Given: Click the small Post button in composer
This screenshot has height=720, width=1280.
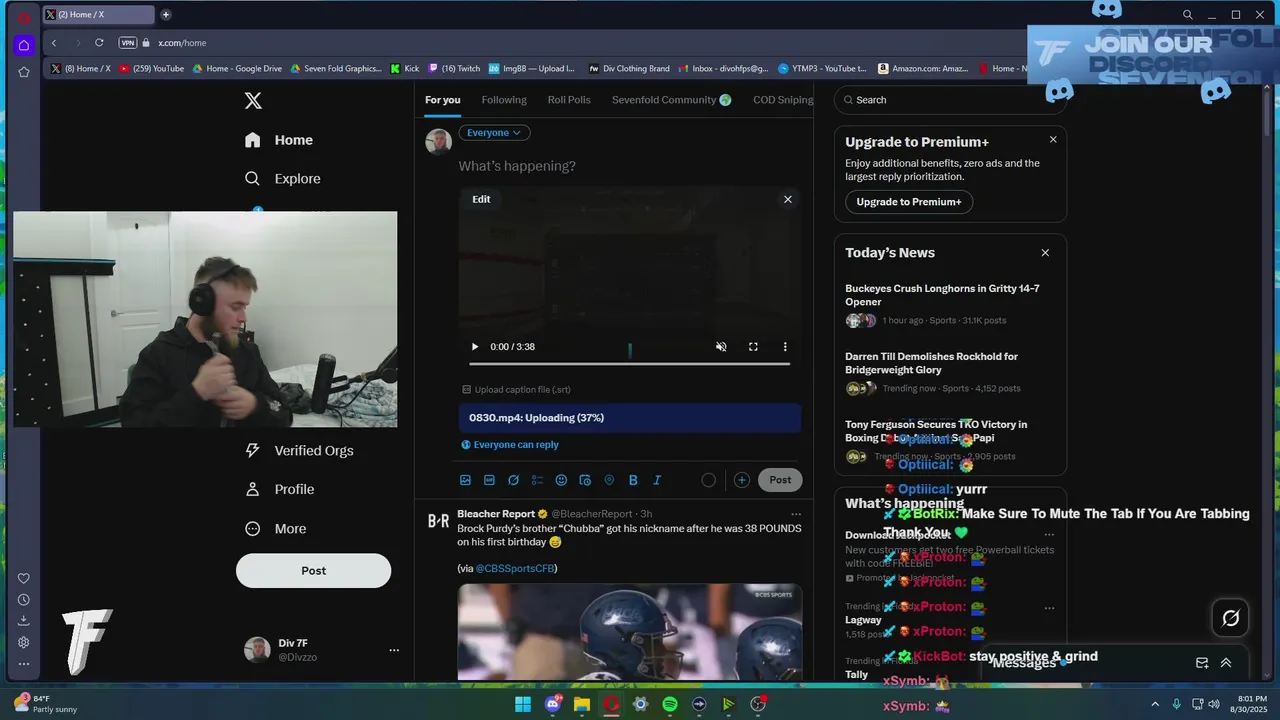Looking at the screenshot, I should click(x=780, y=480).
